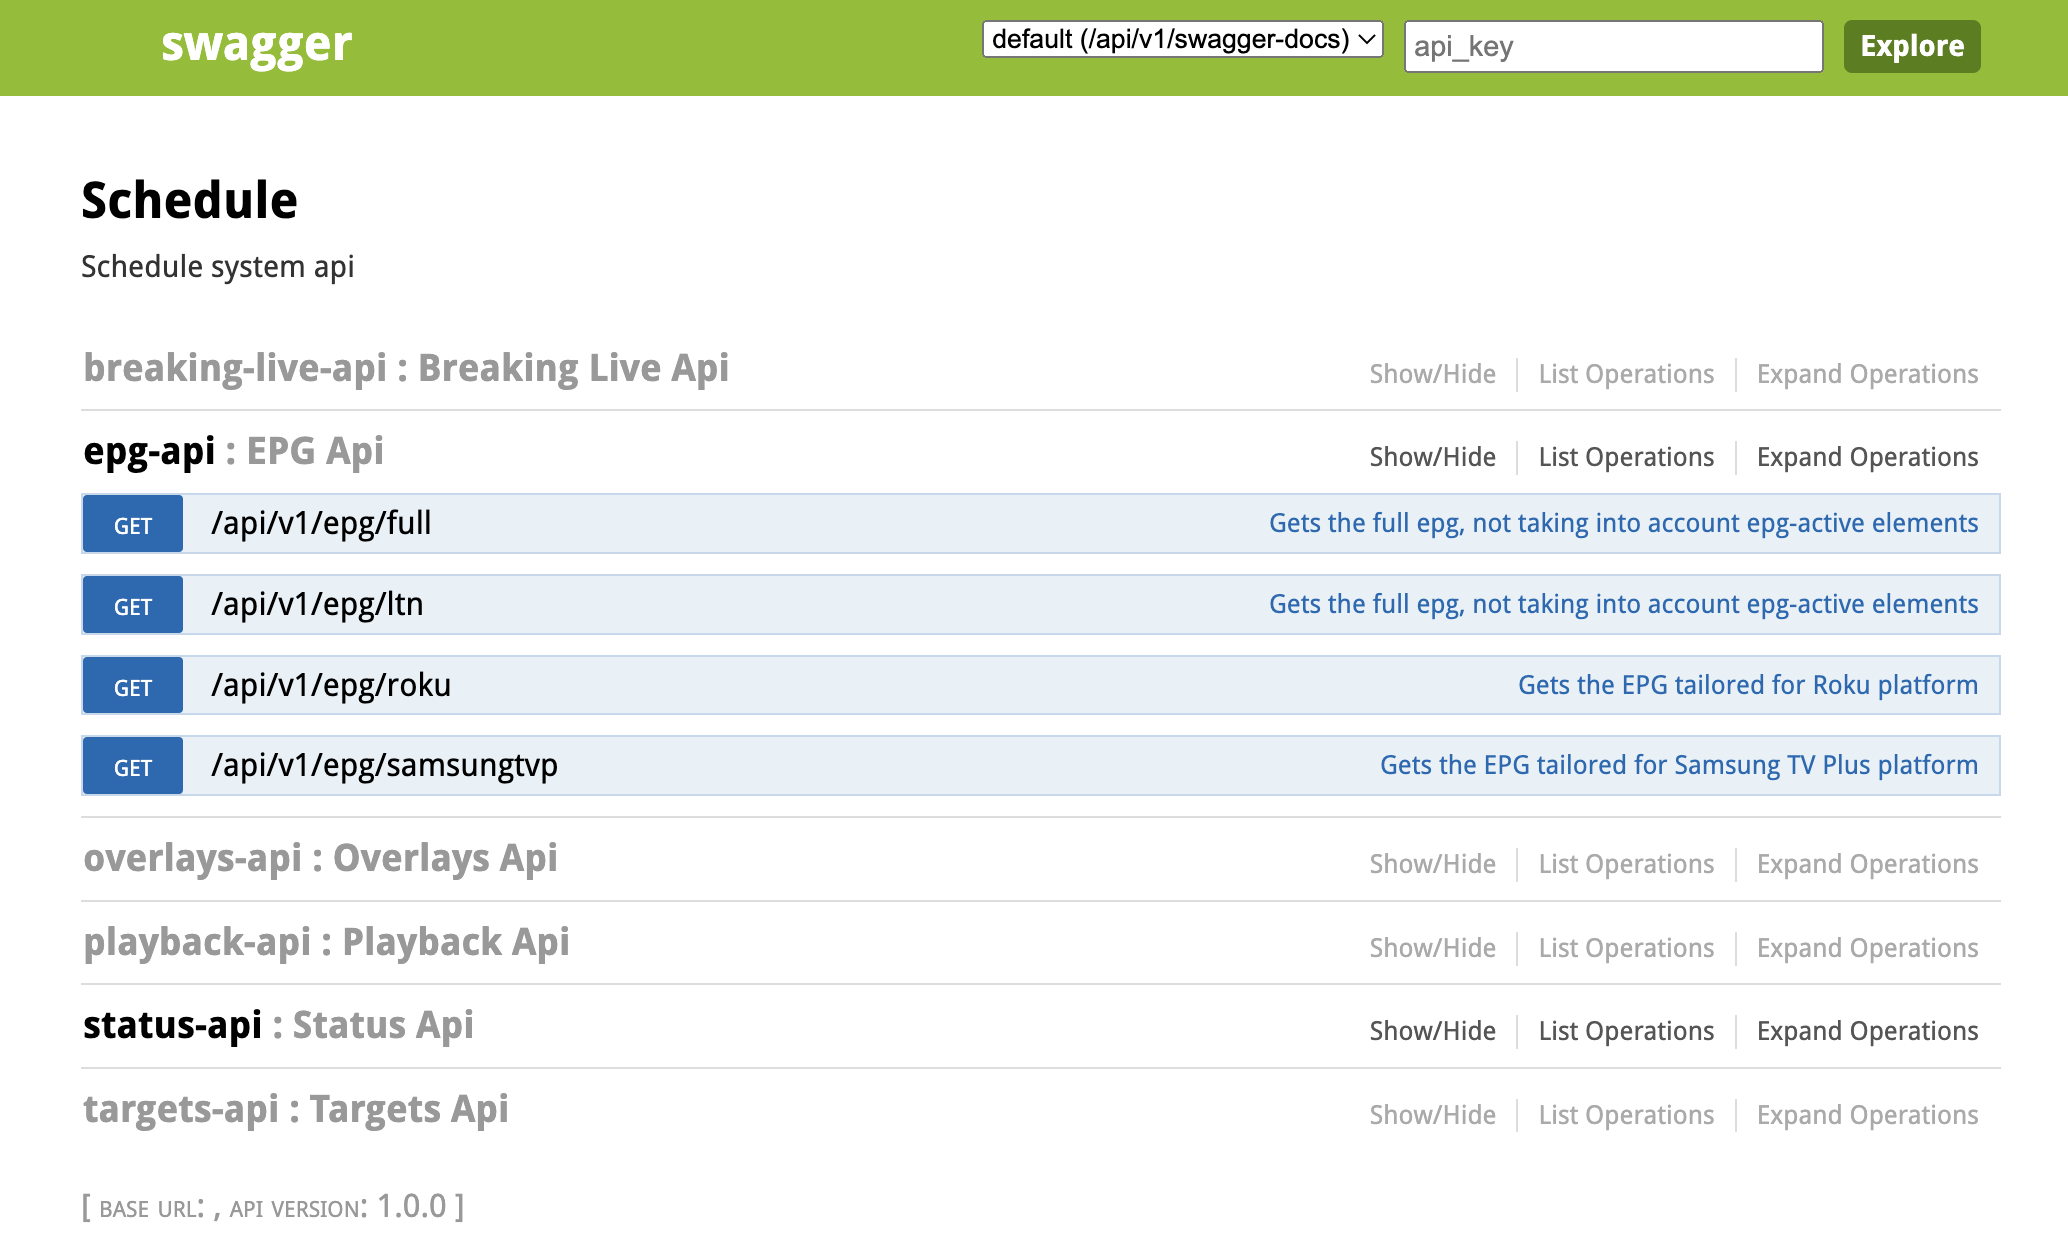Click the api_key input field
2068x1256 pixels.
(x=1613, y=46)
